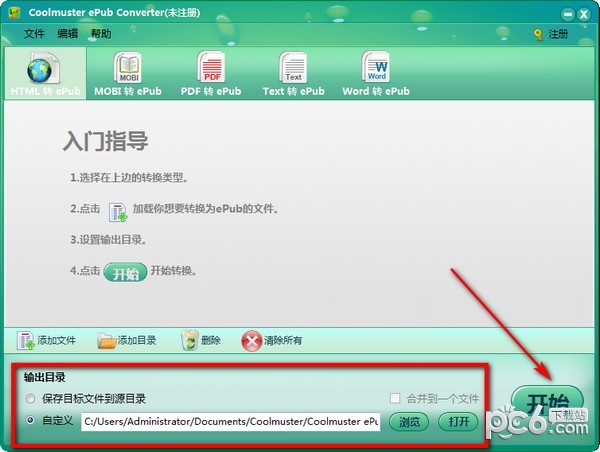The height and width of the screenshot is (452, 600).
Task: Click the 添加目录 folder icon
Action: (x=106, y=340)
